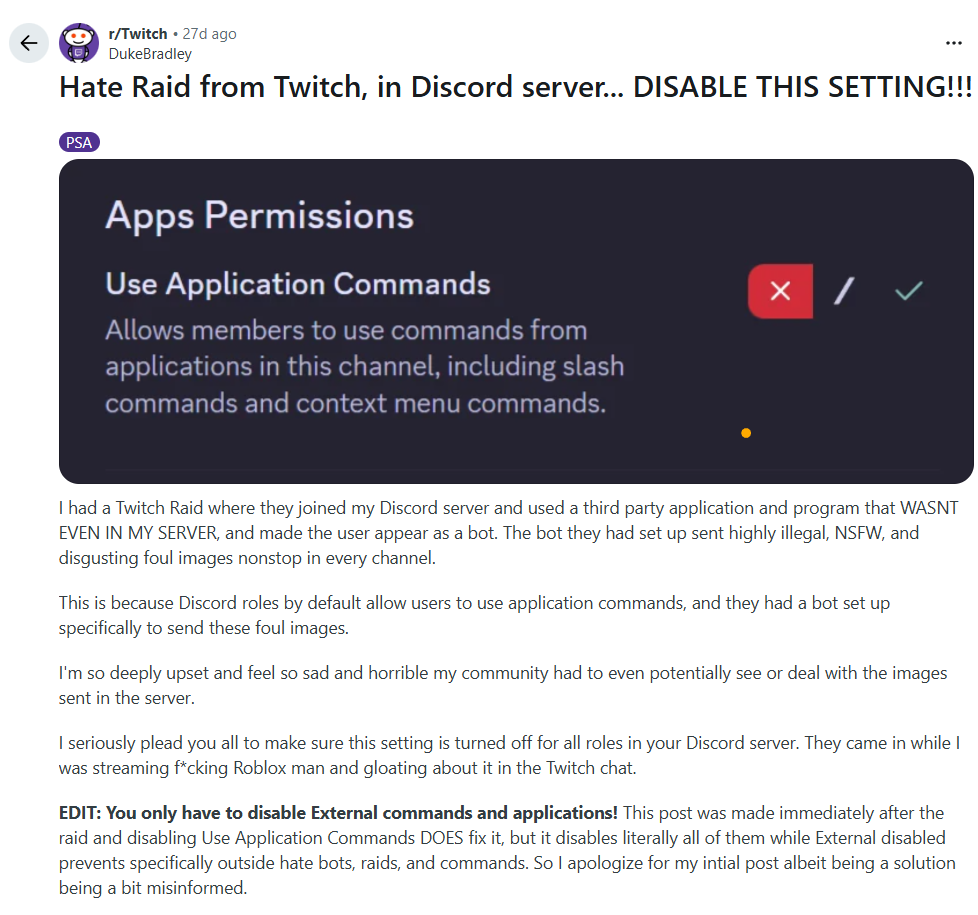Open the r/Twitch community link
This screenshot has height=915, width=978.
[138, 34]
